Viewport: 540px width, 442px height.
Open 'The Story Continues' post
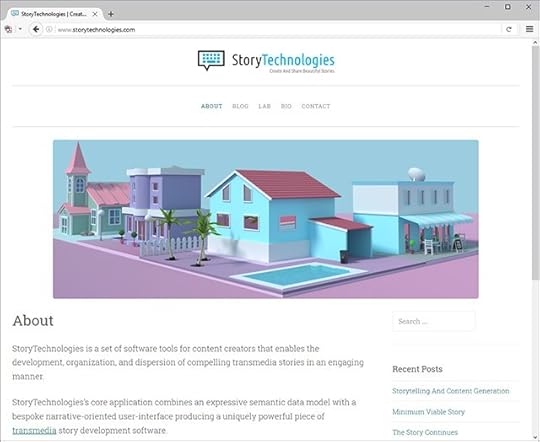coord(425,432)
